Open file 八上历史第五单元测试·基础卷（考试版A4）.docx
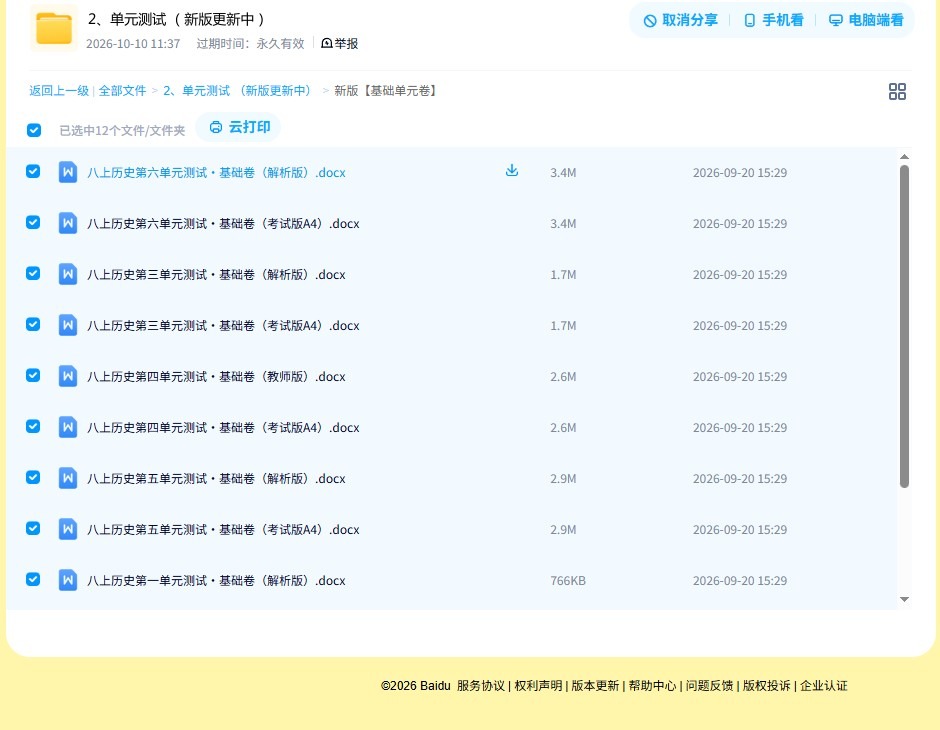Image resolution: width=940 pixels, height=730 pixels. [223, 529]
